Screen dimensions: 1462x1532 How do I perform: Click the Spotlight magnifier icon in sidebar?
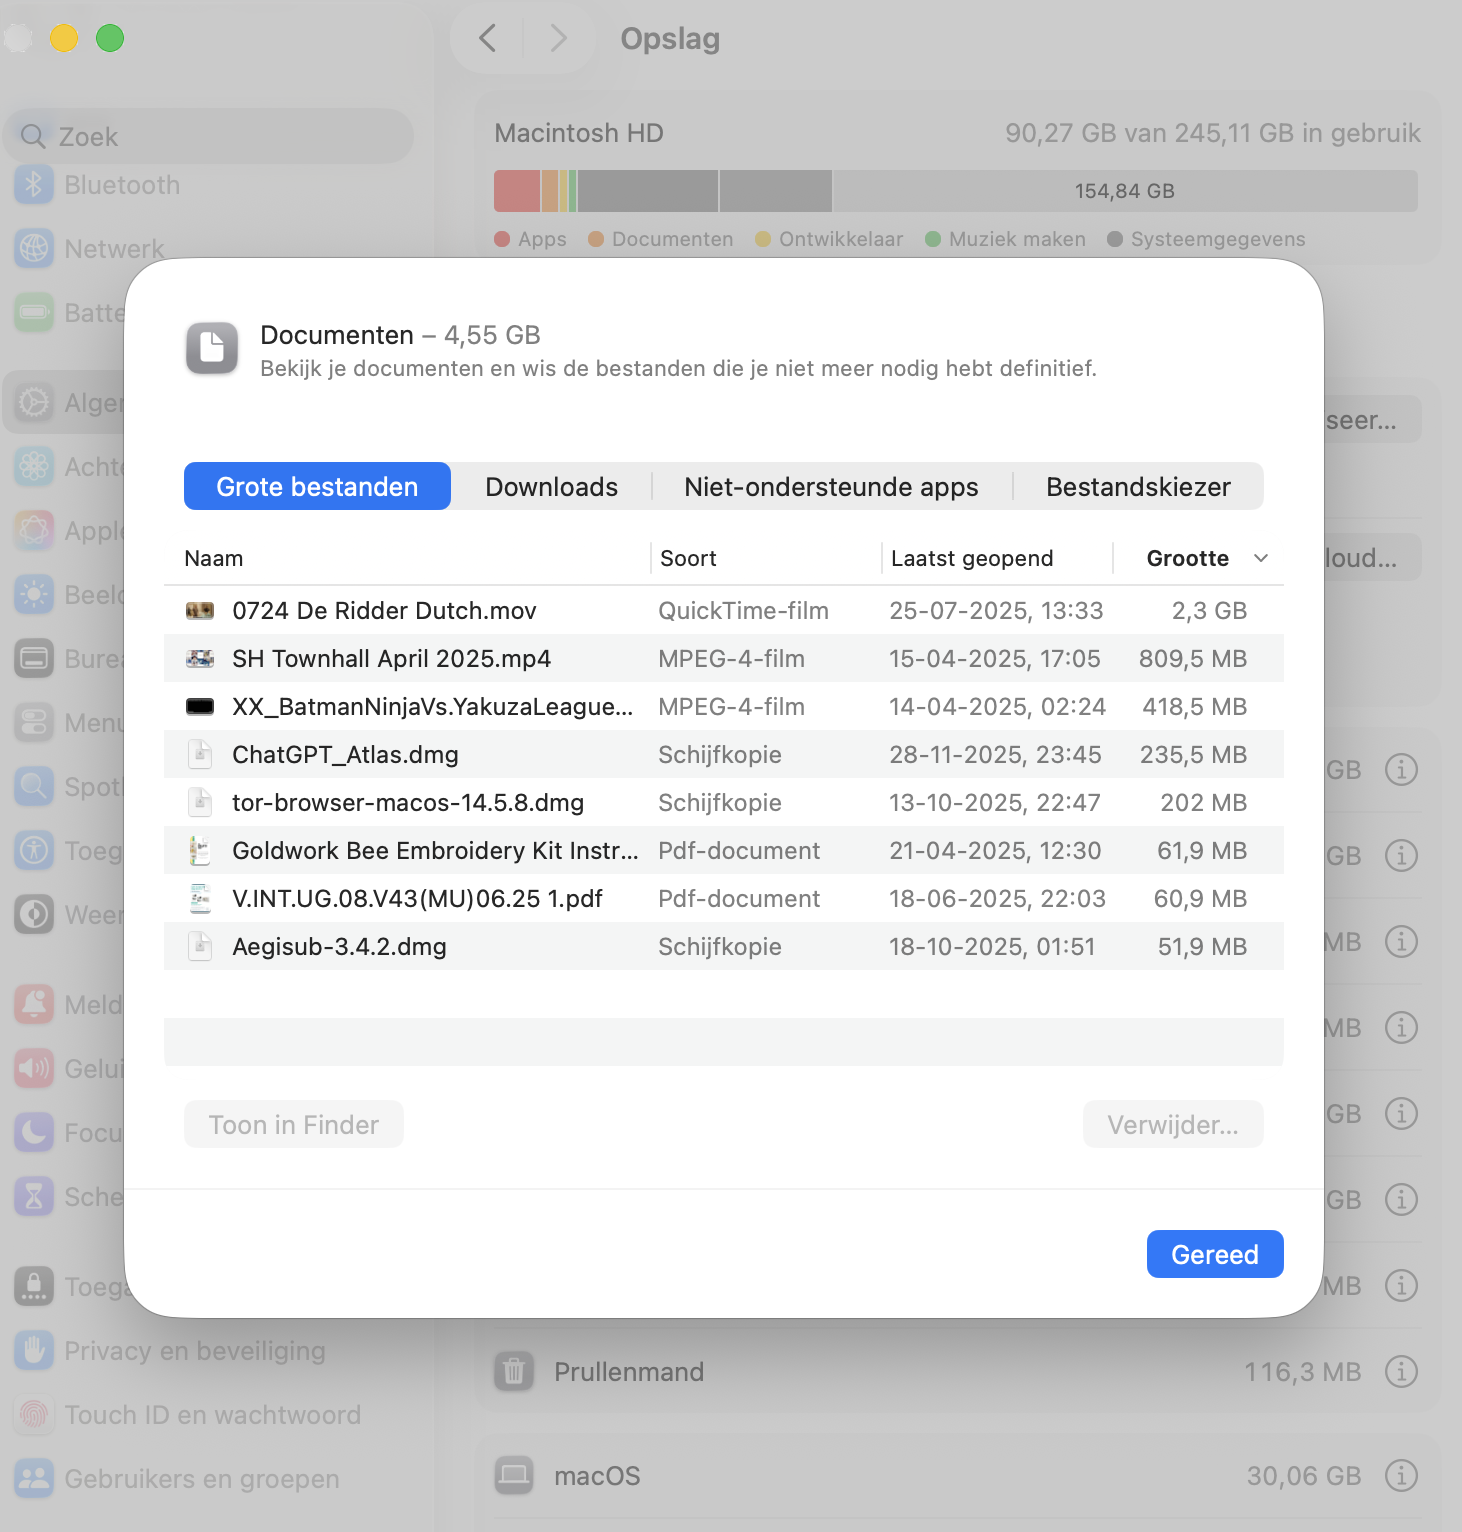point(33,786)
